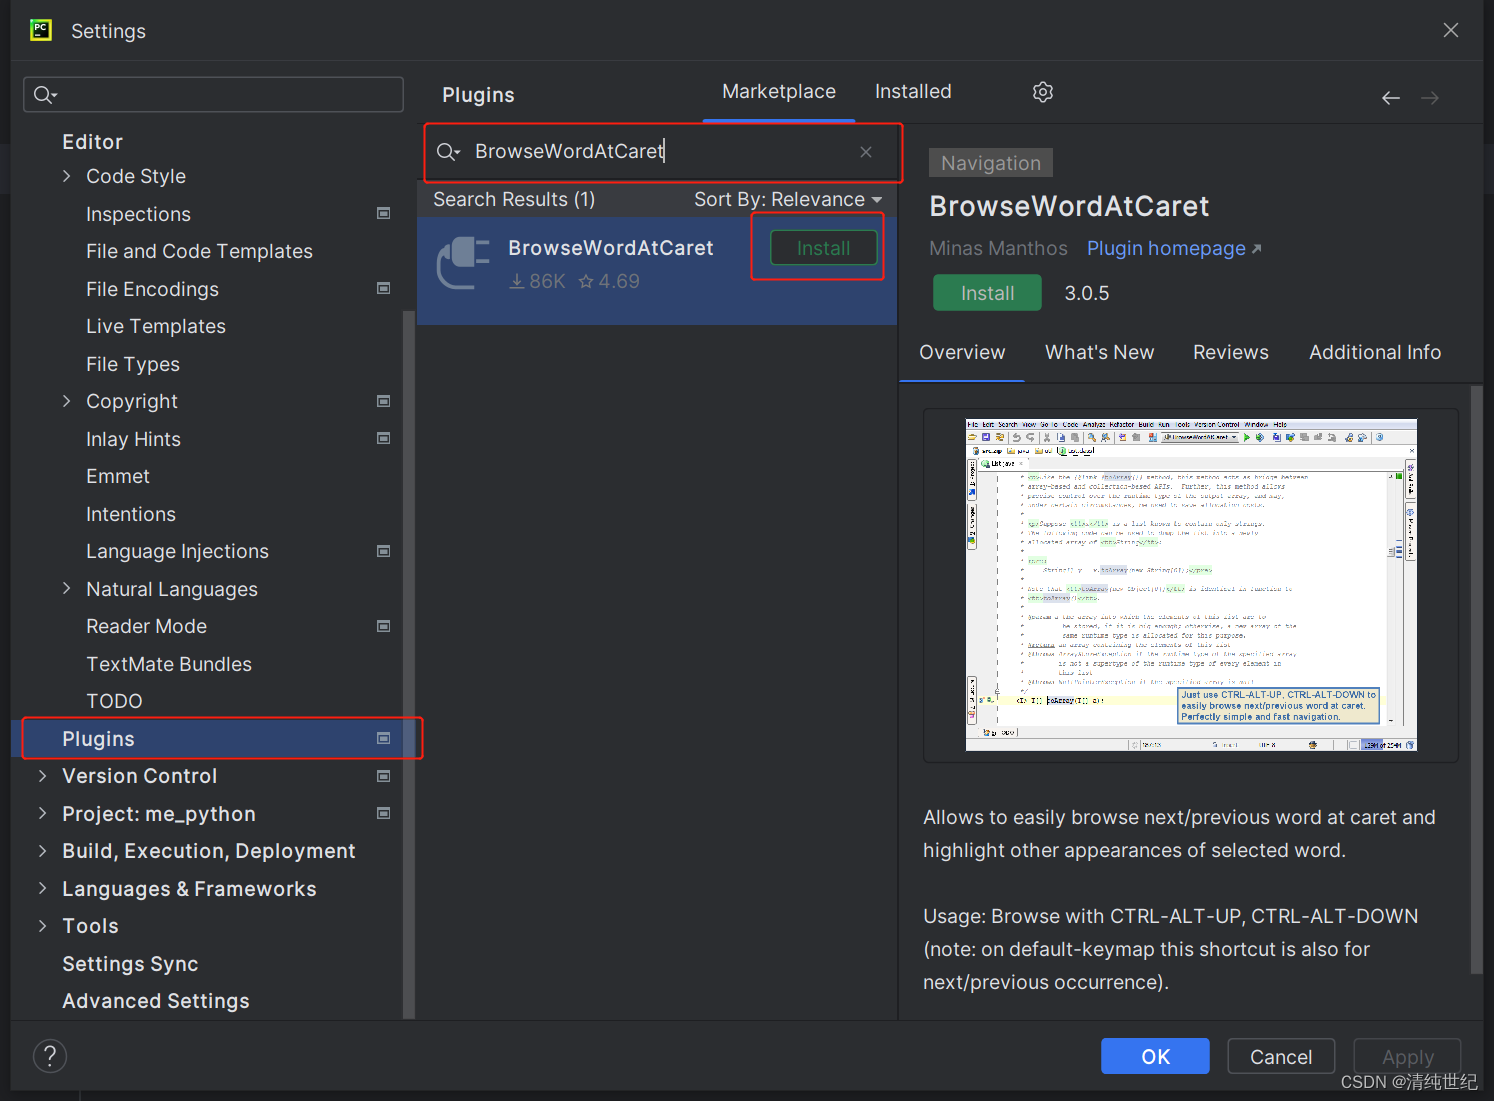Click the project-level icon next to Inlay Hints

coord(383,438)
